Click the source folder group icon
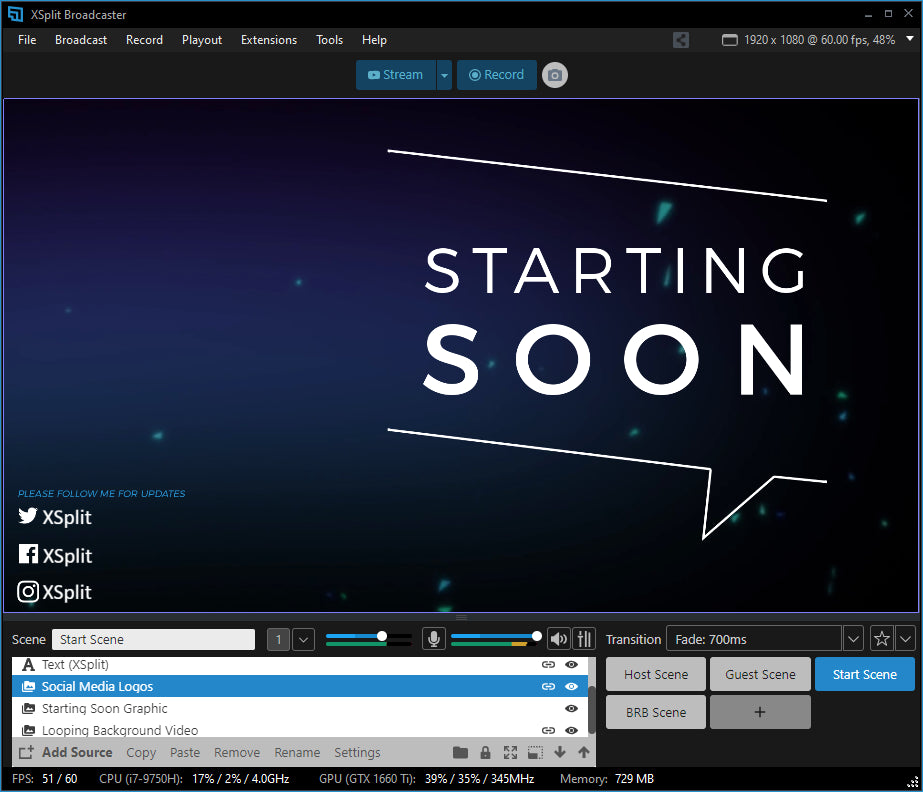The width and height of the screenshot is (923, 792). 460,753
